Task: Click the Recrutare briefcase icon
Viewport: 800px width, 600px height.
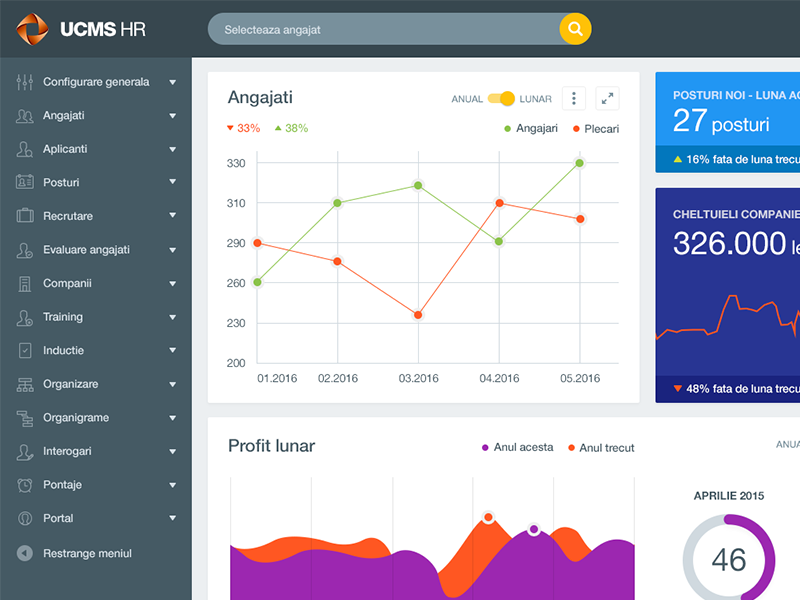Action: click(25, 216)
